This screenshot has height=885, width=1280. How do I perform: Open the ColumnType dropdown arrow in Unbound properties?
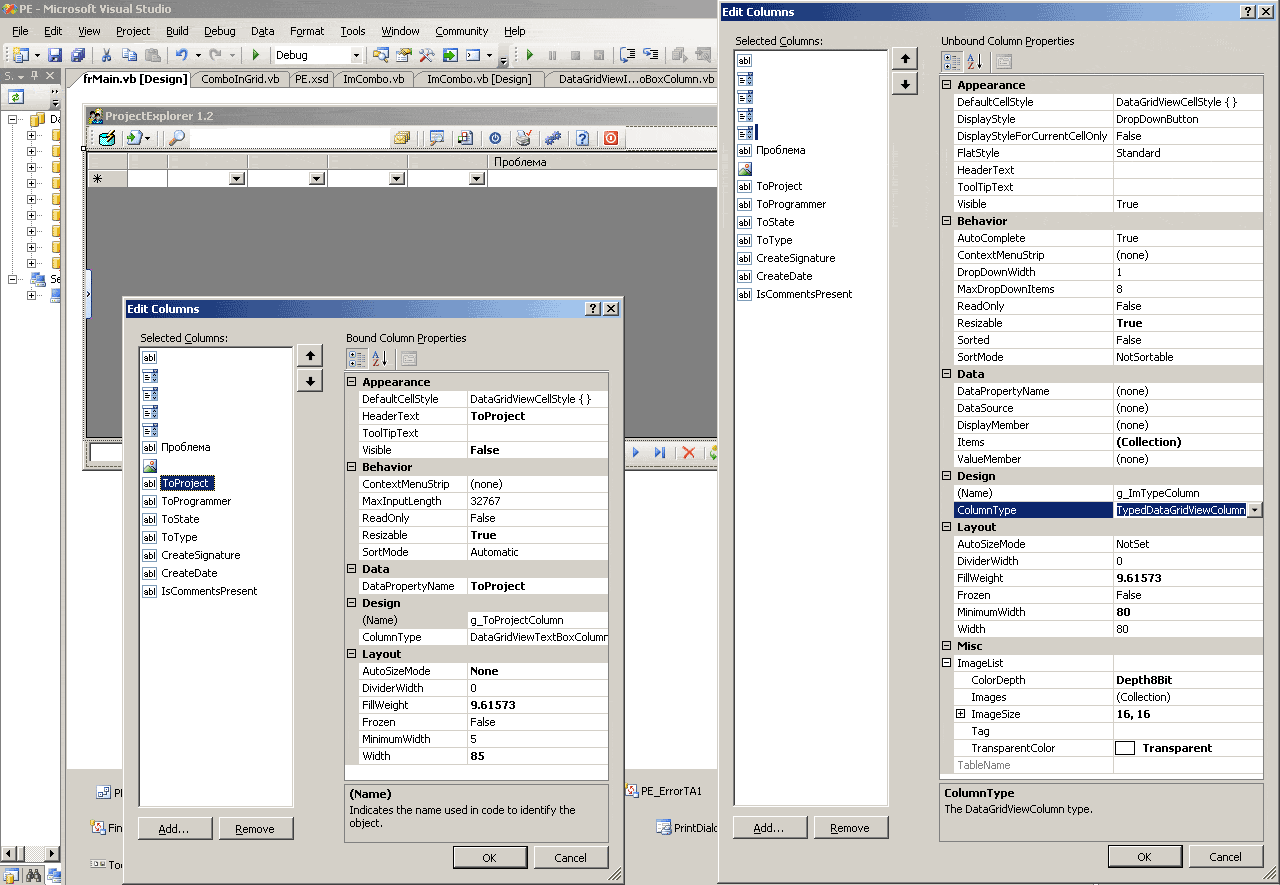[x=1255, y=510]
